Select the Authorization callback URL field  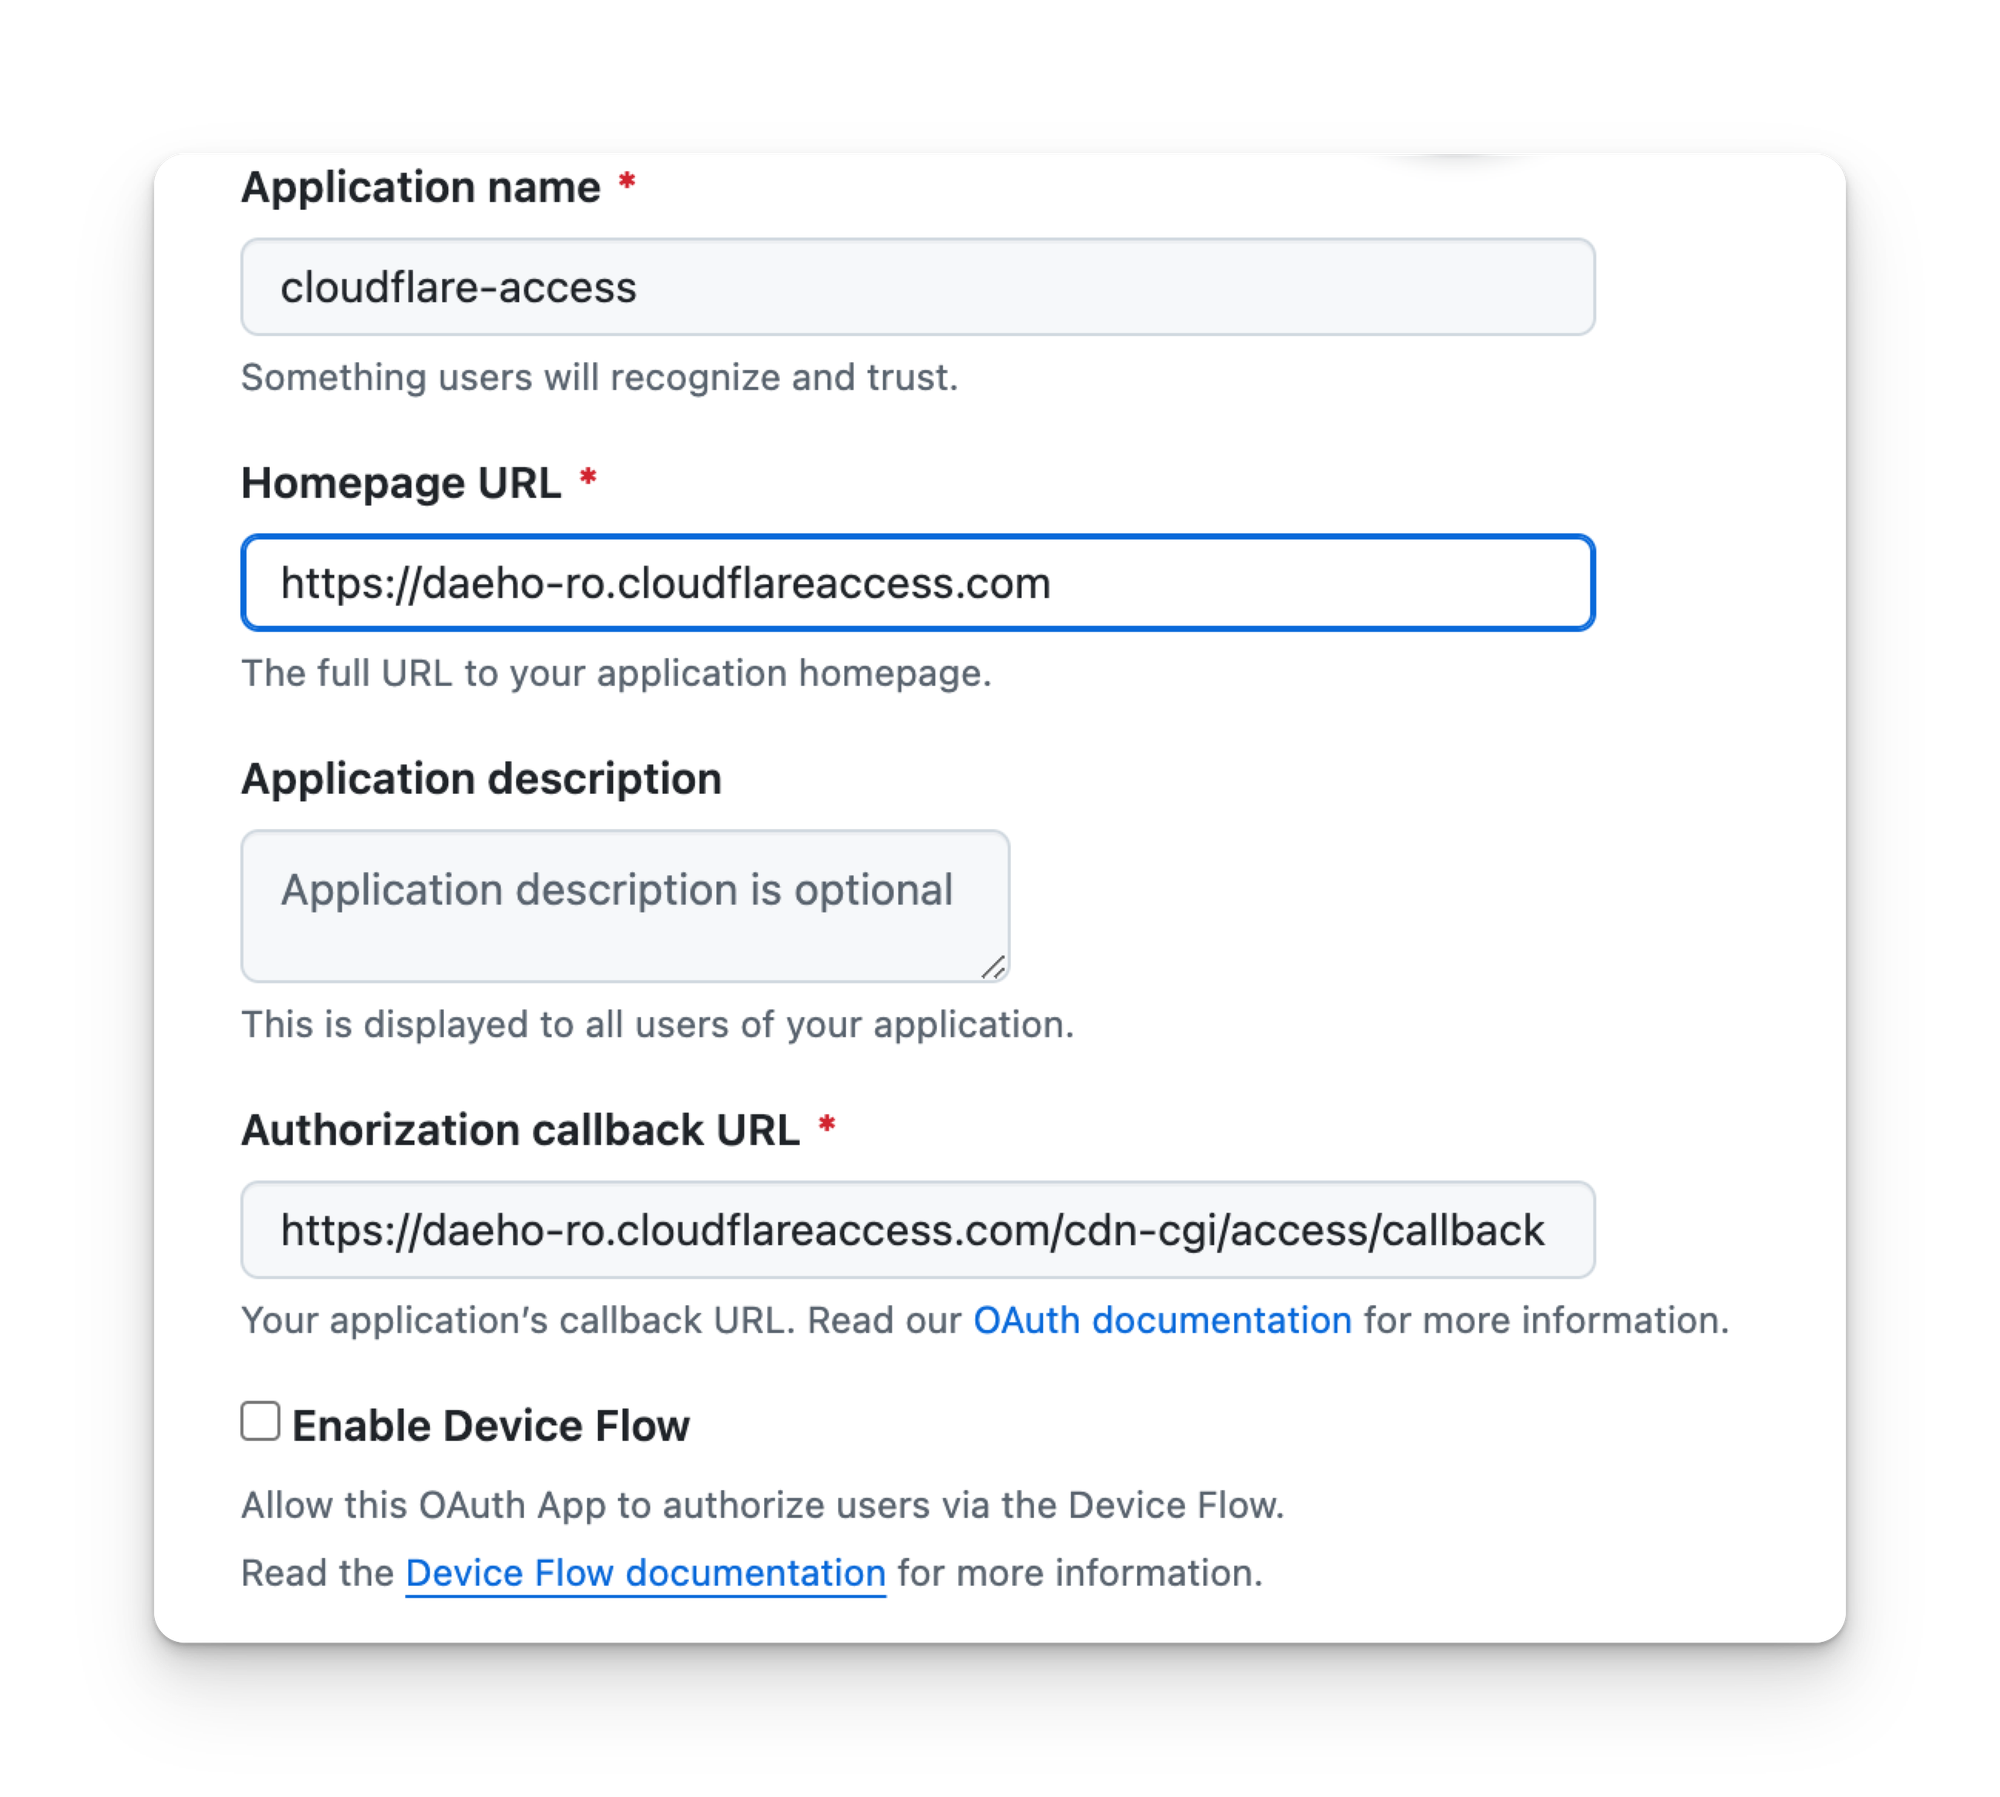[x=917, y=1230]
